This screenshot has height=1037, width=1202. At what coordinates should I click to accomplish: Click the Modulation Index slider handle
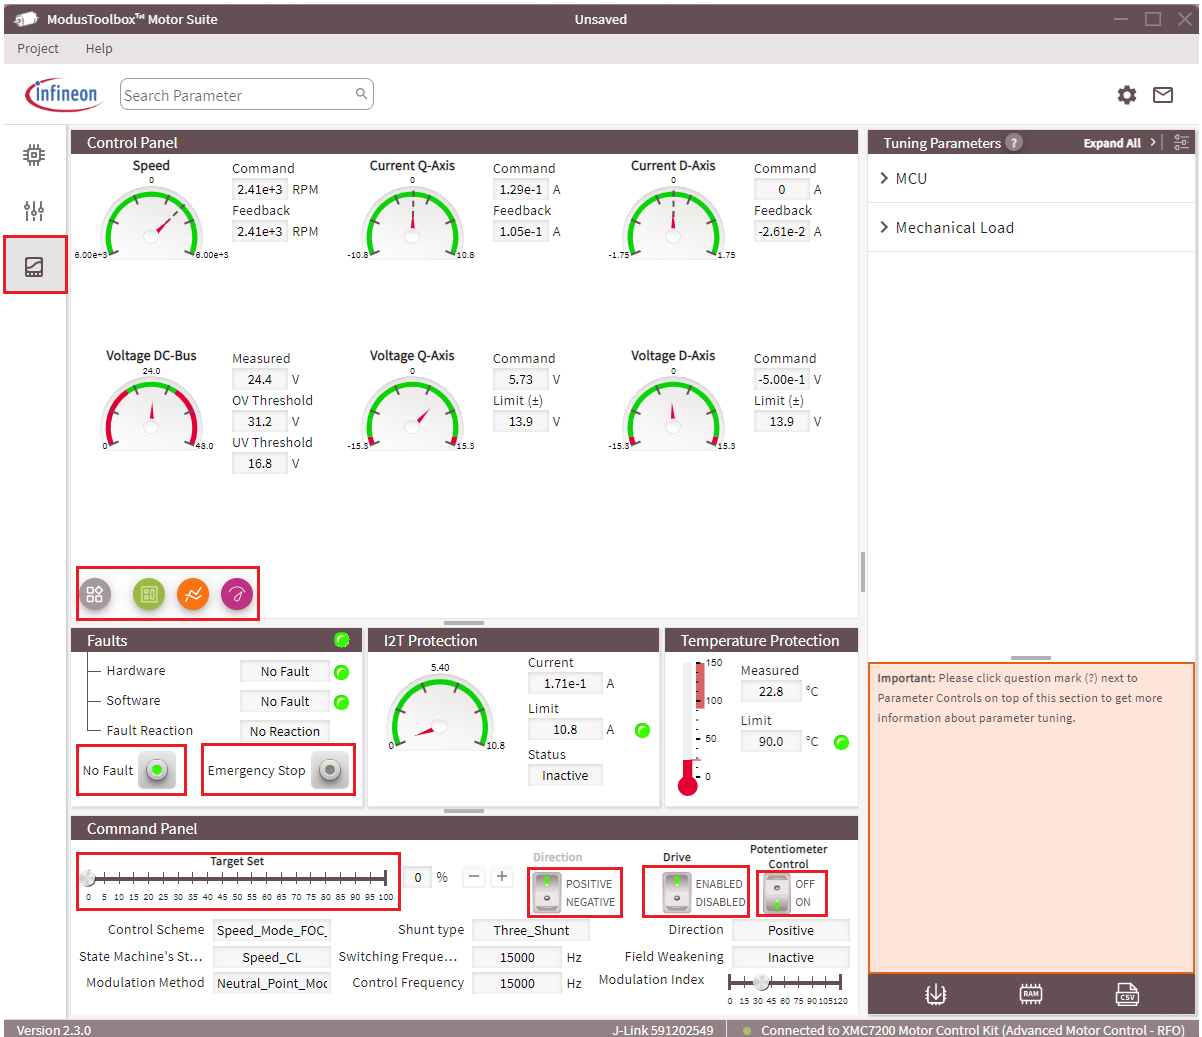coord(762,982)
